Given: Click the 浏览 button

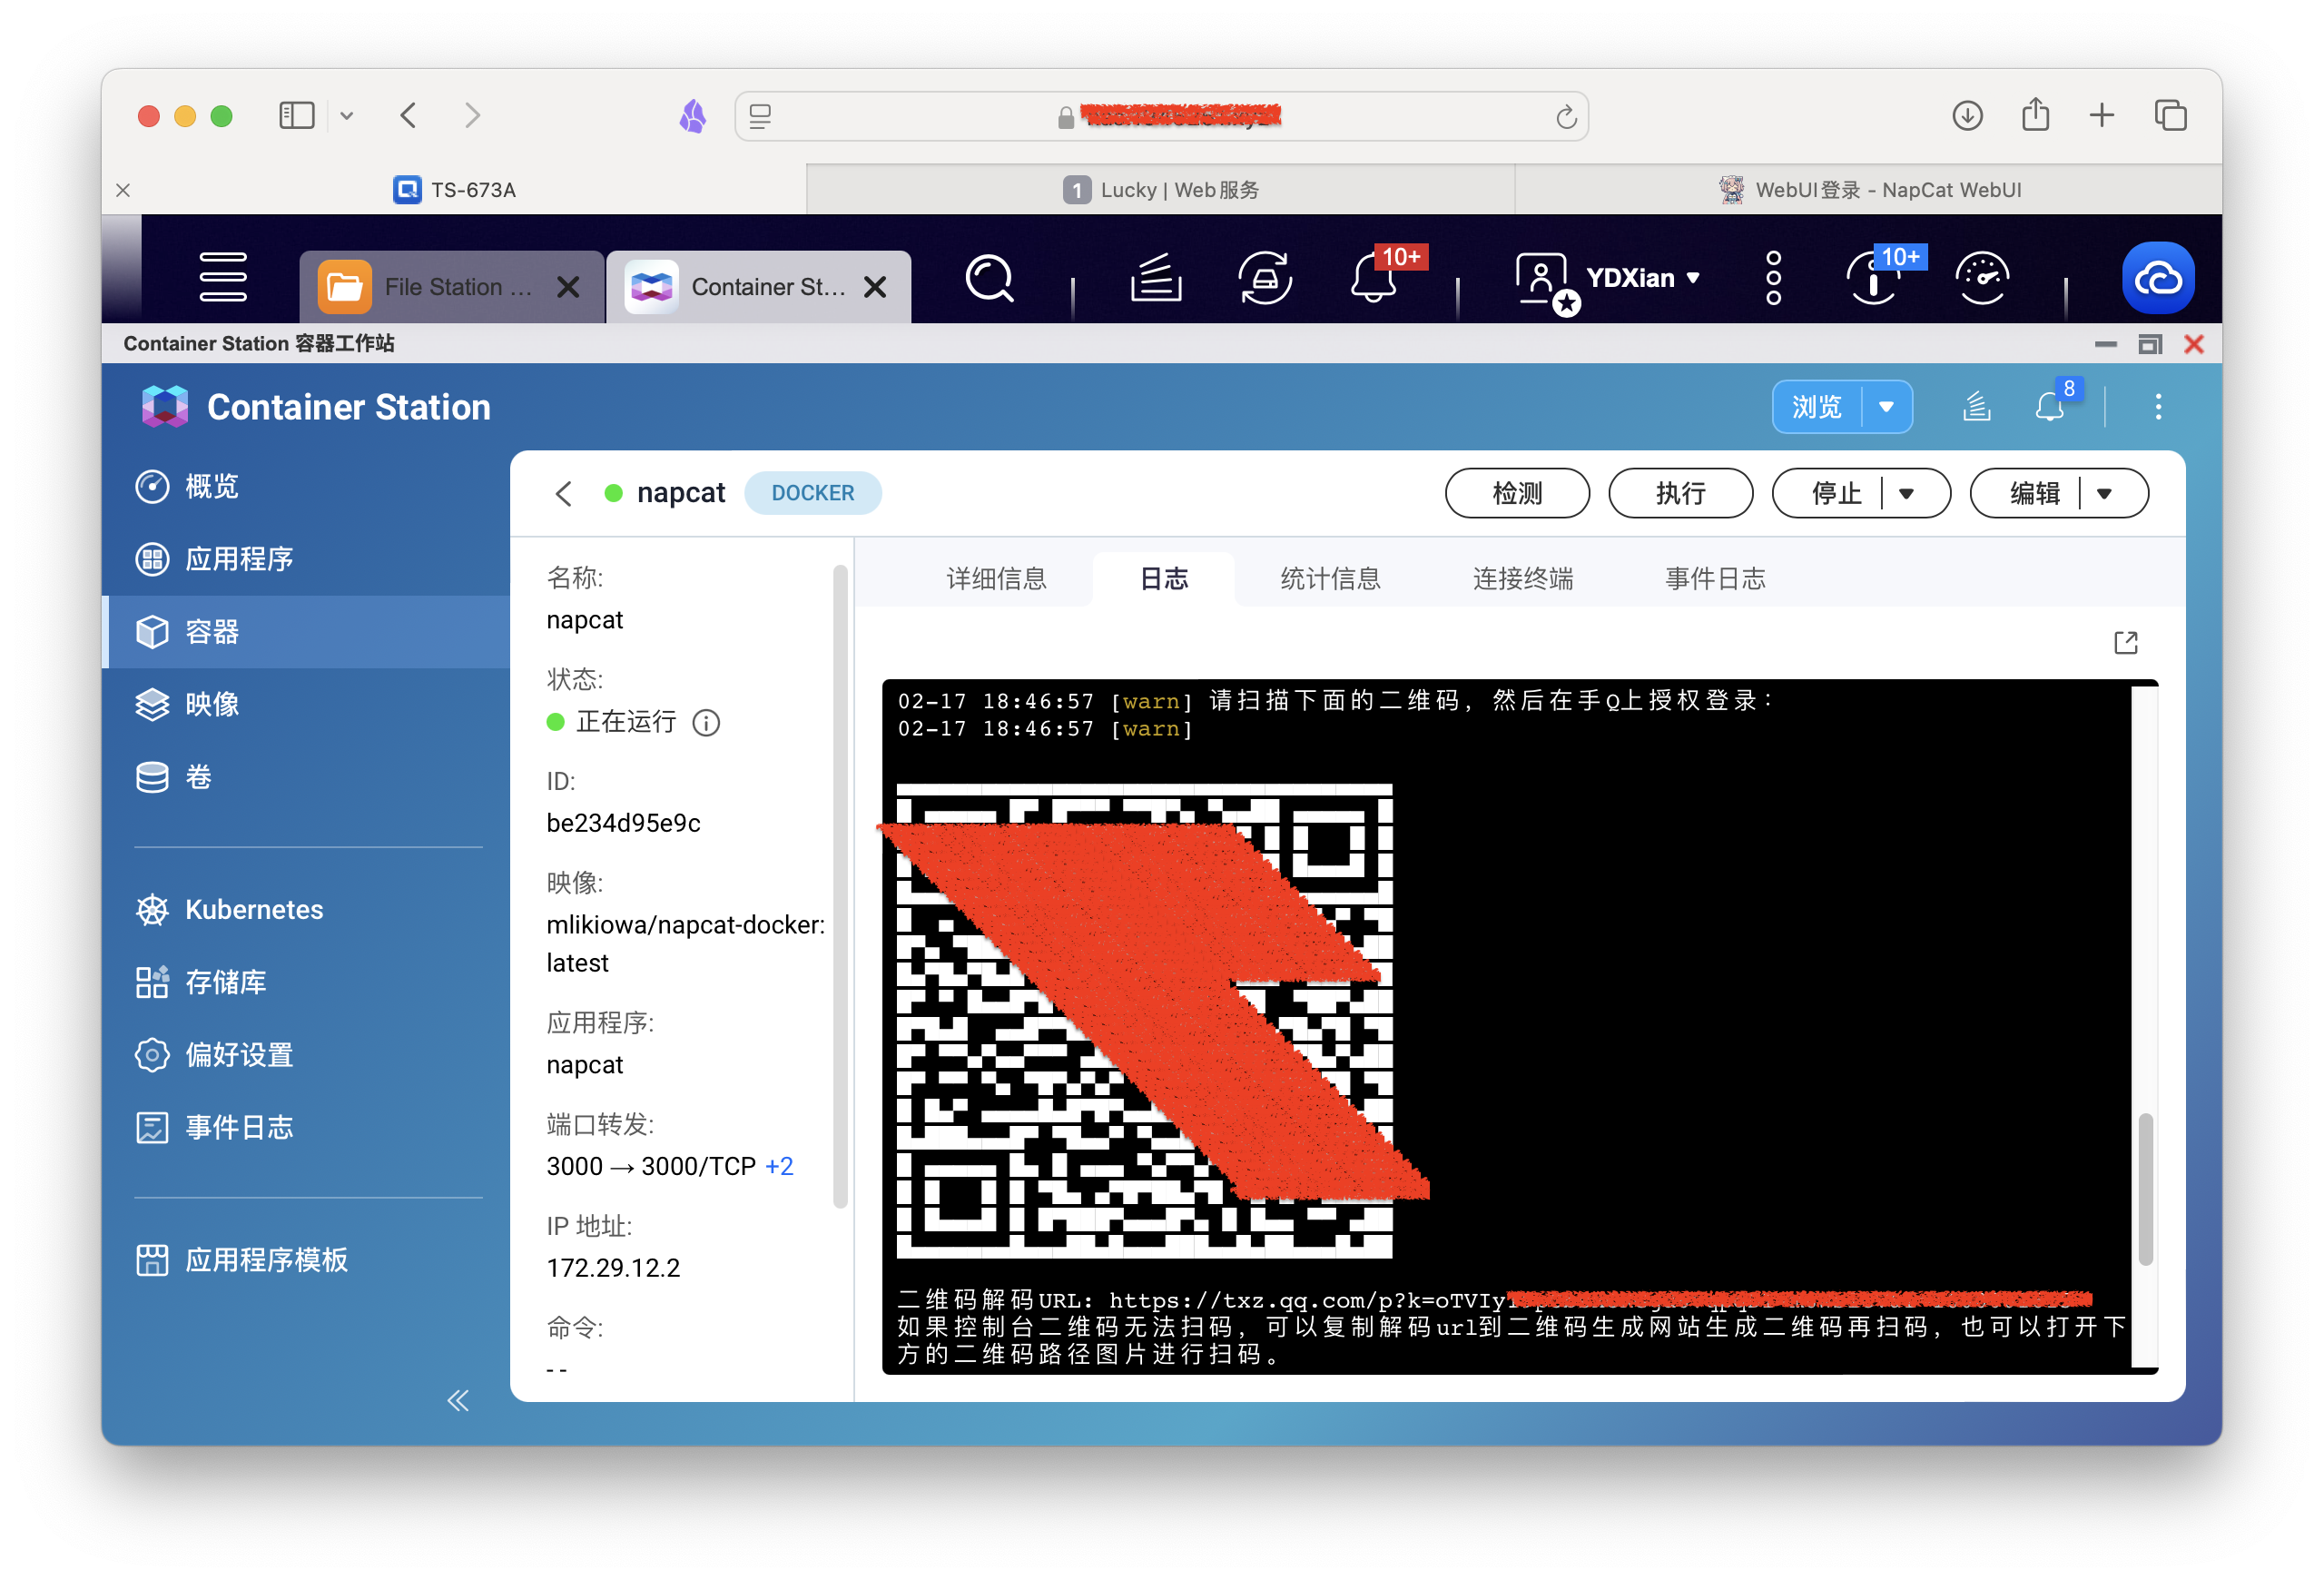Looking at the screenshot, I should pyautogui.click(x=1816, y=407).
